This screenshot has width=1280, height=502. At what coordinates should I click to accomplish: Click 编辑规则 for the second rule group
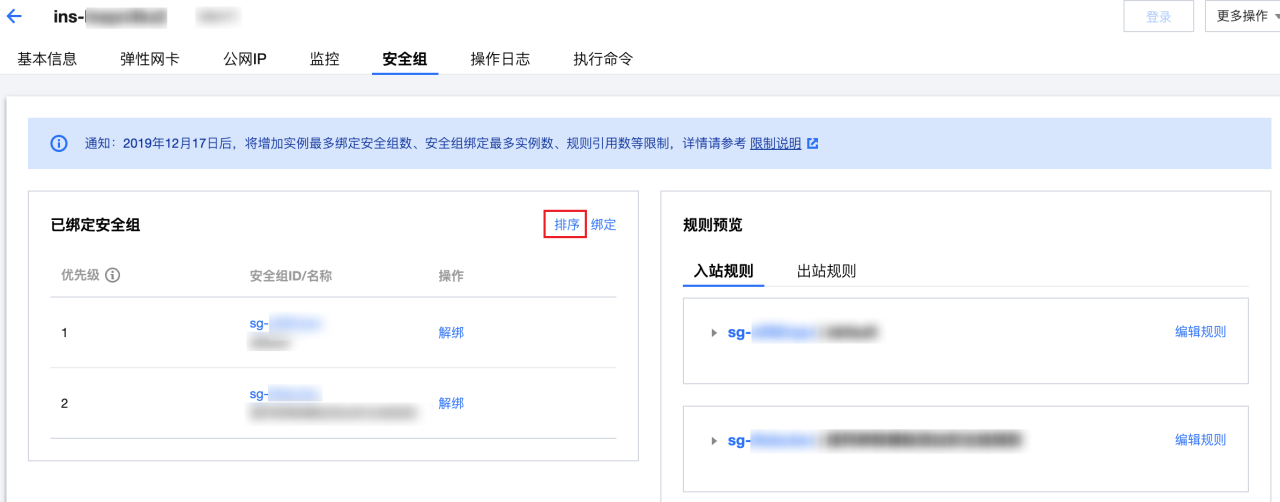1200,440
